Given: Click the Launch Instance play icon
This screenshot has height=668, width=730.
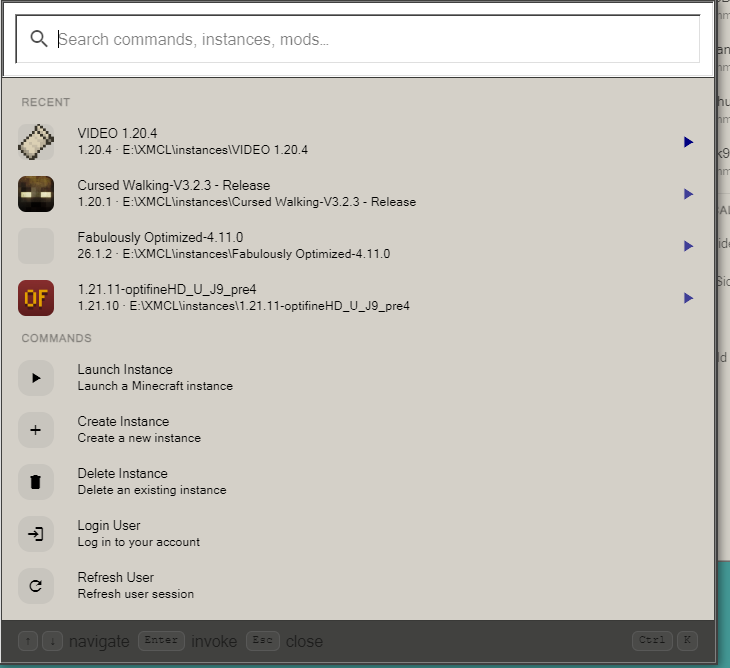Looking at the screenshot, I should point(36,378).
